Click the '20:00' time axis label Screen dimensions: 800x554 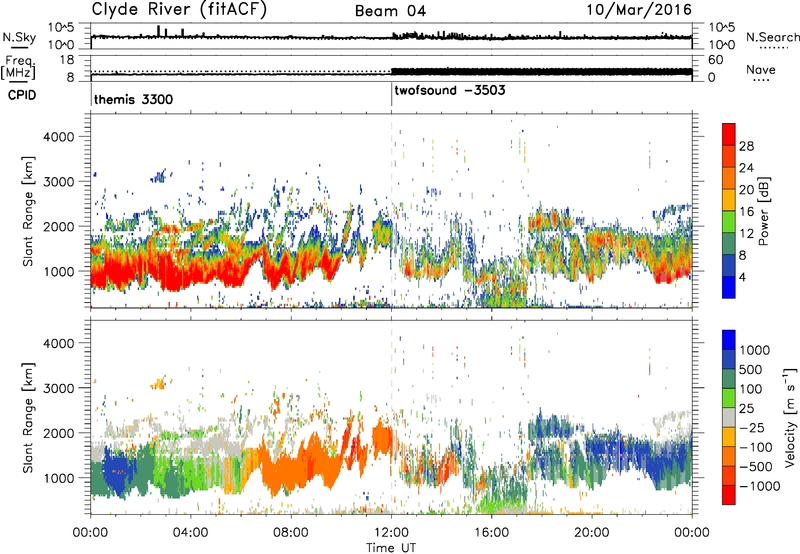pyautogui.click(x=592, y=533)
